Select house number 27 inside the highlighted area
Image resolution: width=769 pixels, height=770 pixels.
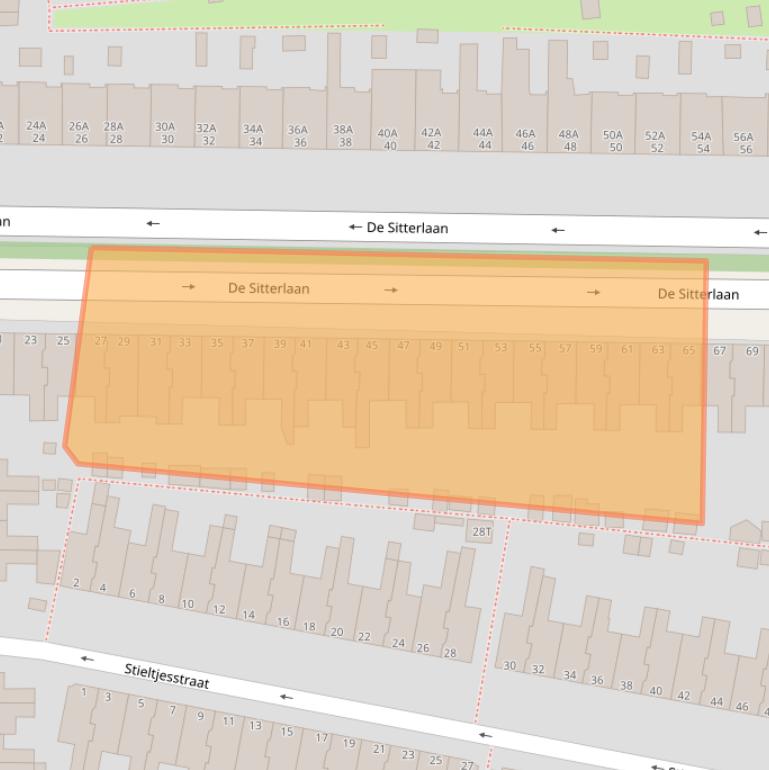point(100,342)
